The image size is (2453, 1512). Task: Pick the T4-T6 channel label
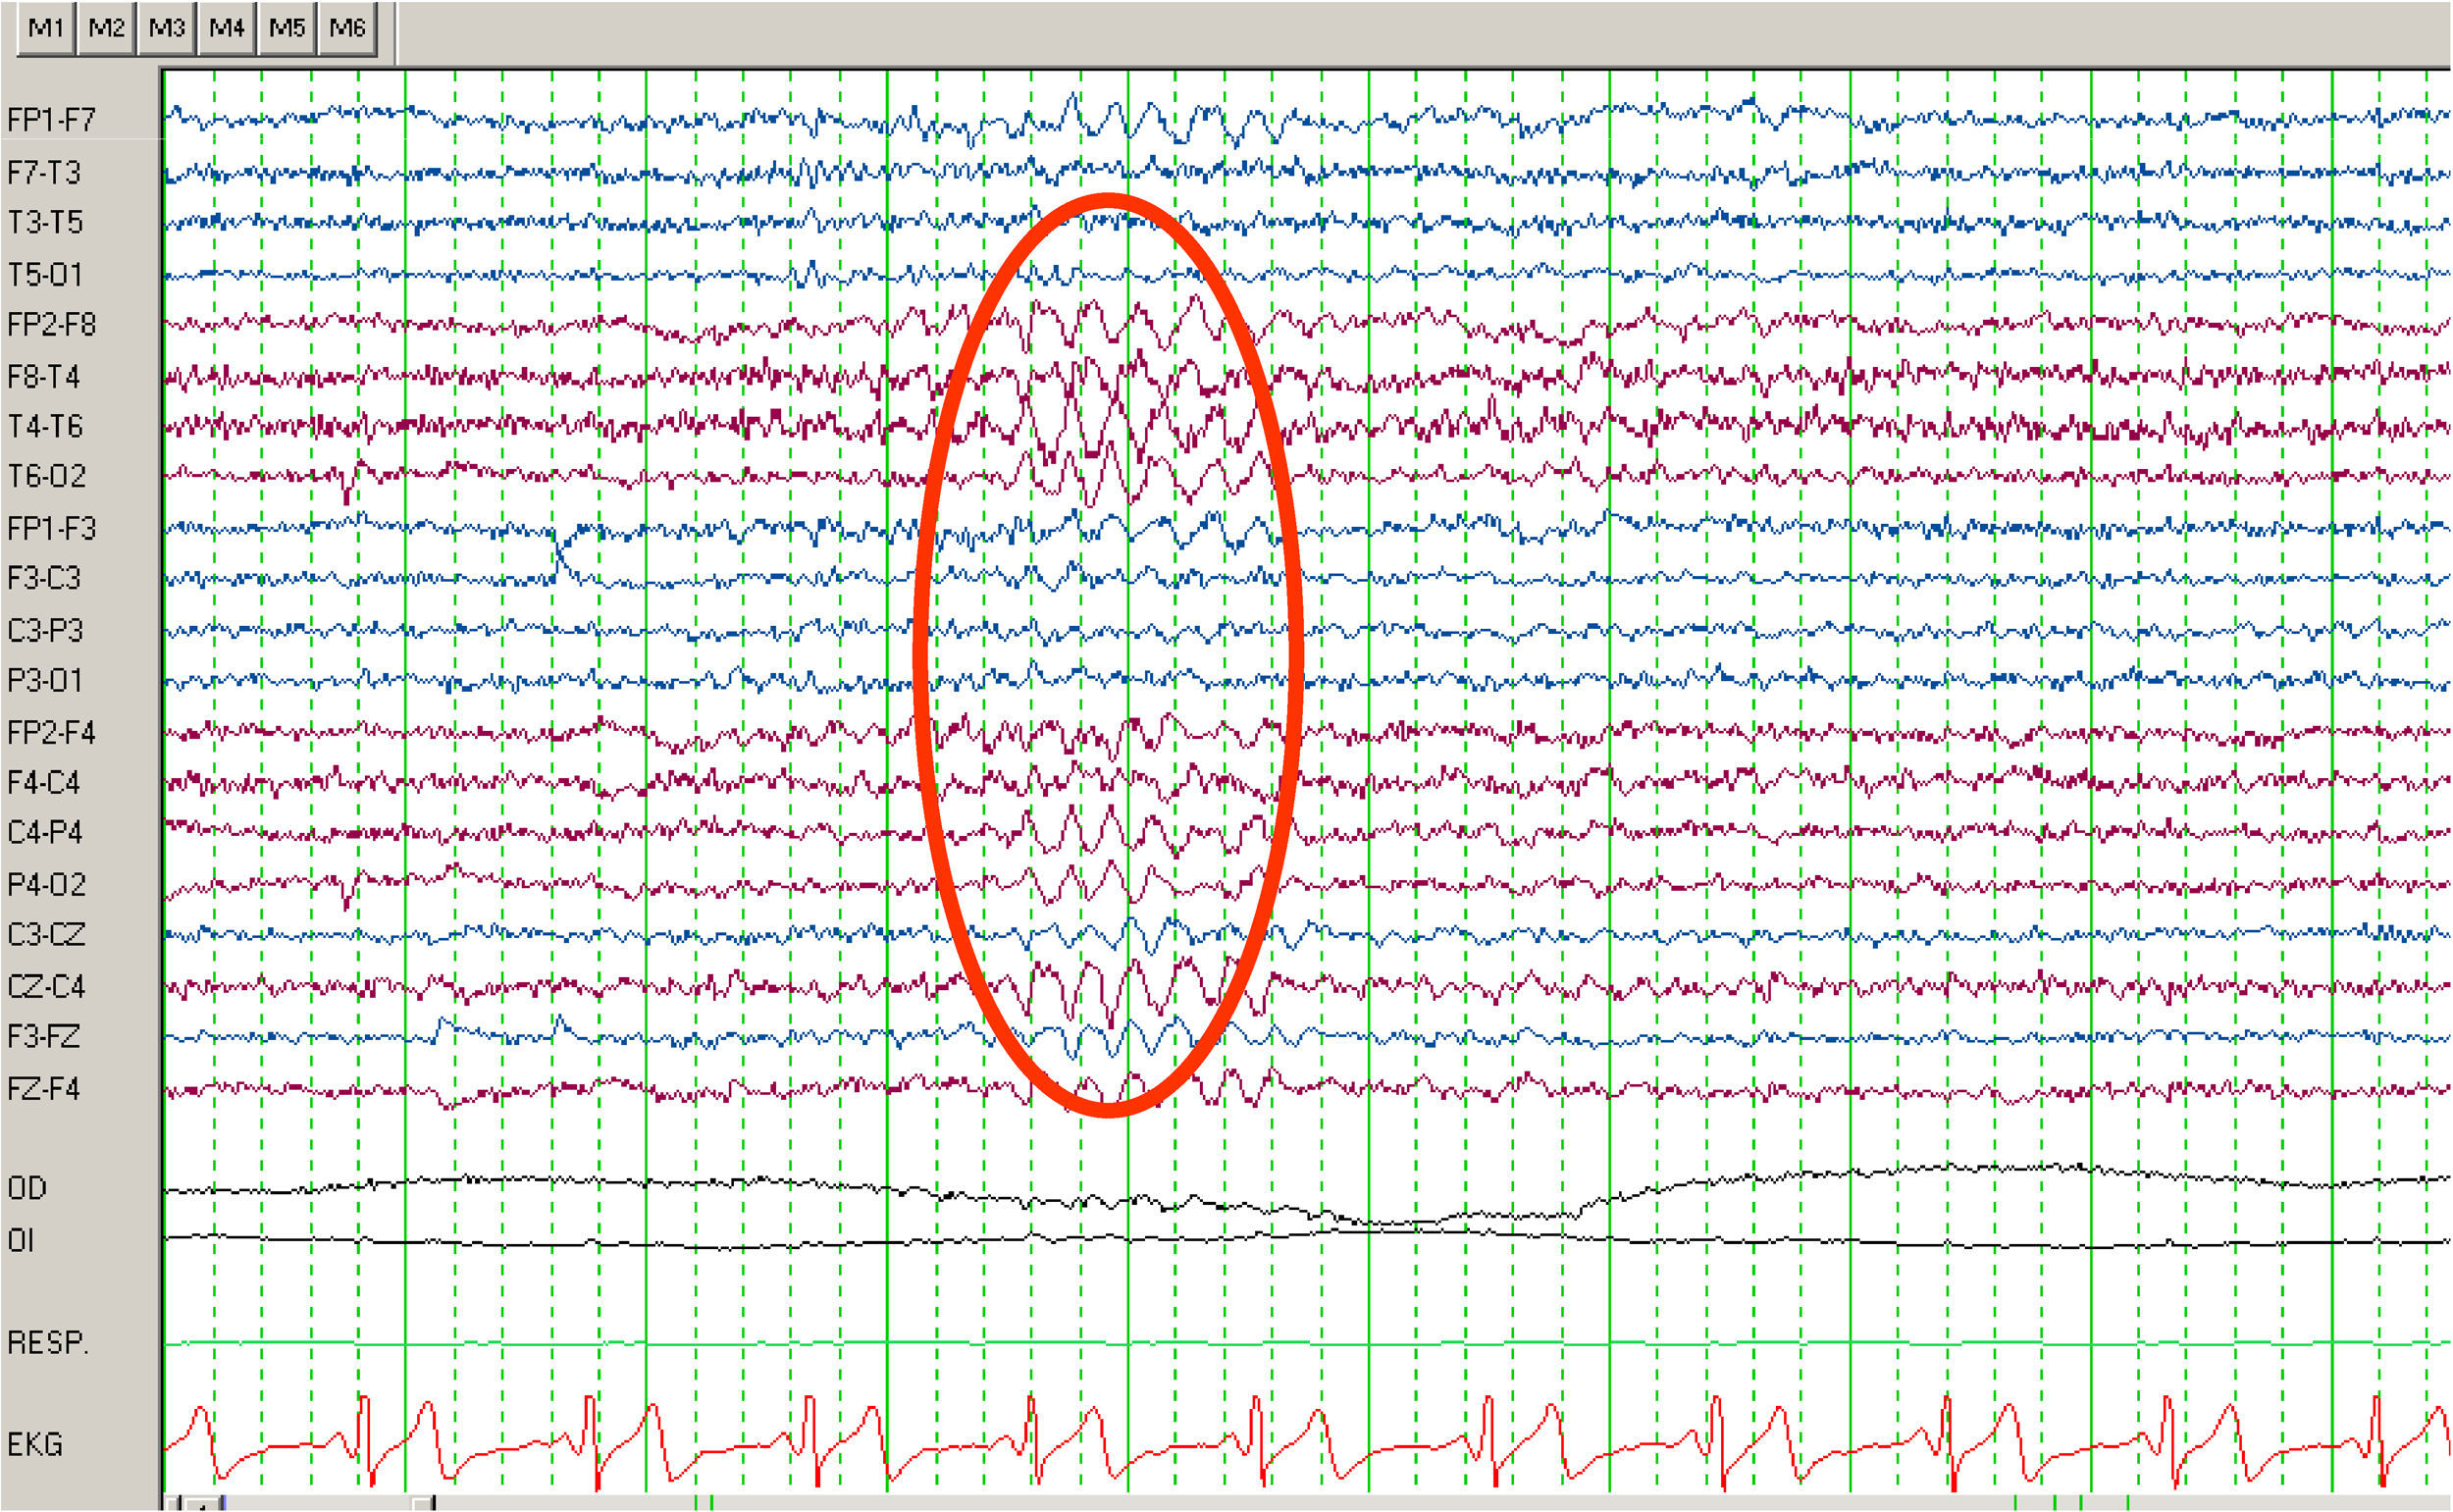[x=45, y=427]
